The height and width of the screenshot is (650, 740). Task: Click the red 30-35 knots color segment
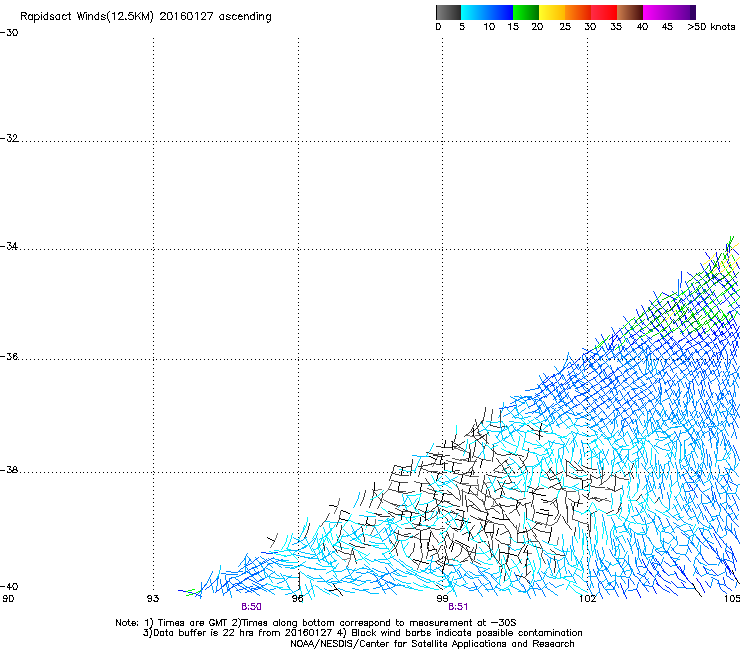[604, 12]
